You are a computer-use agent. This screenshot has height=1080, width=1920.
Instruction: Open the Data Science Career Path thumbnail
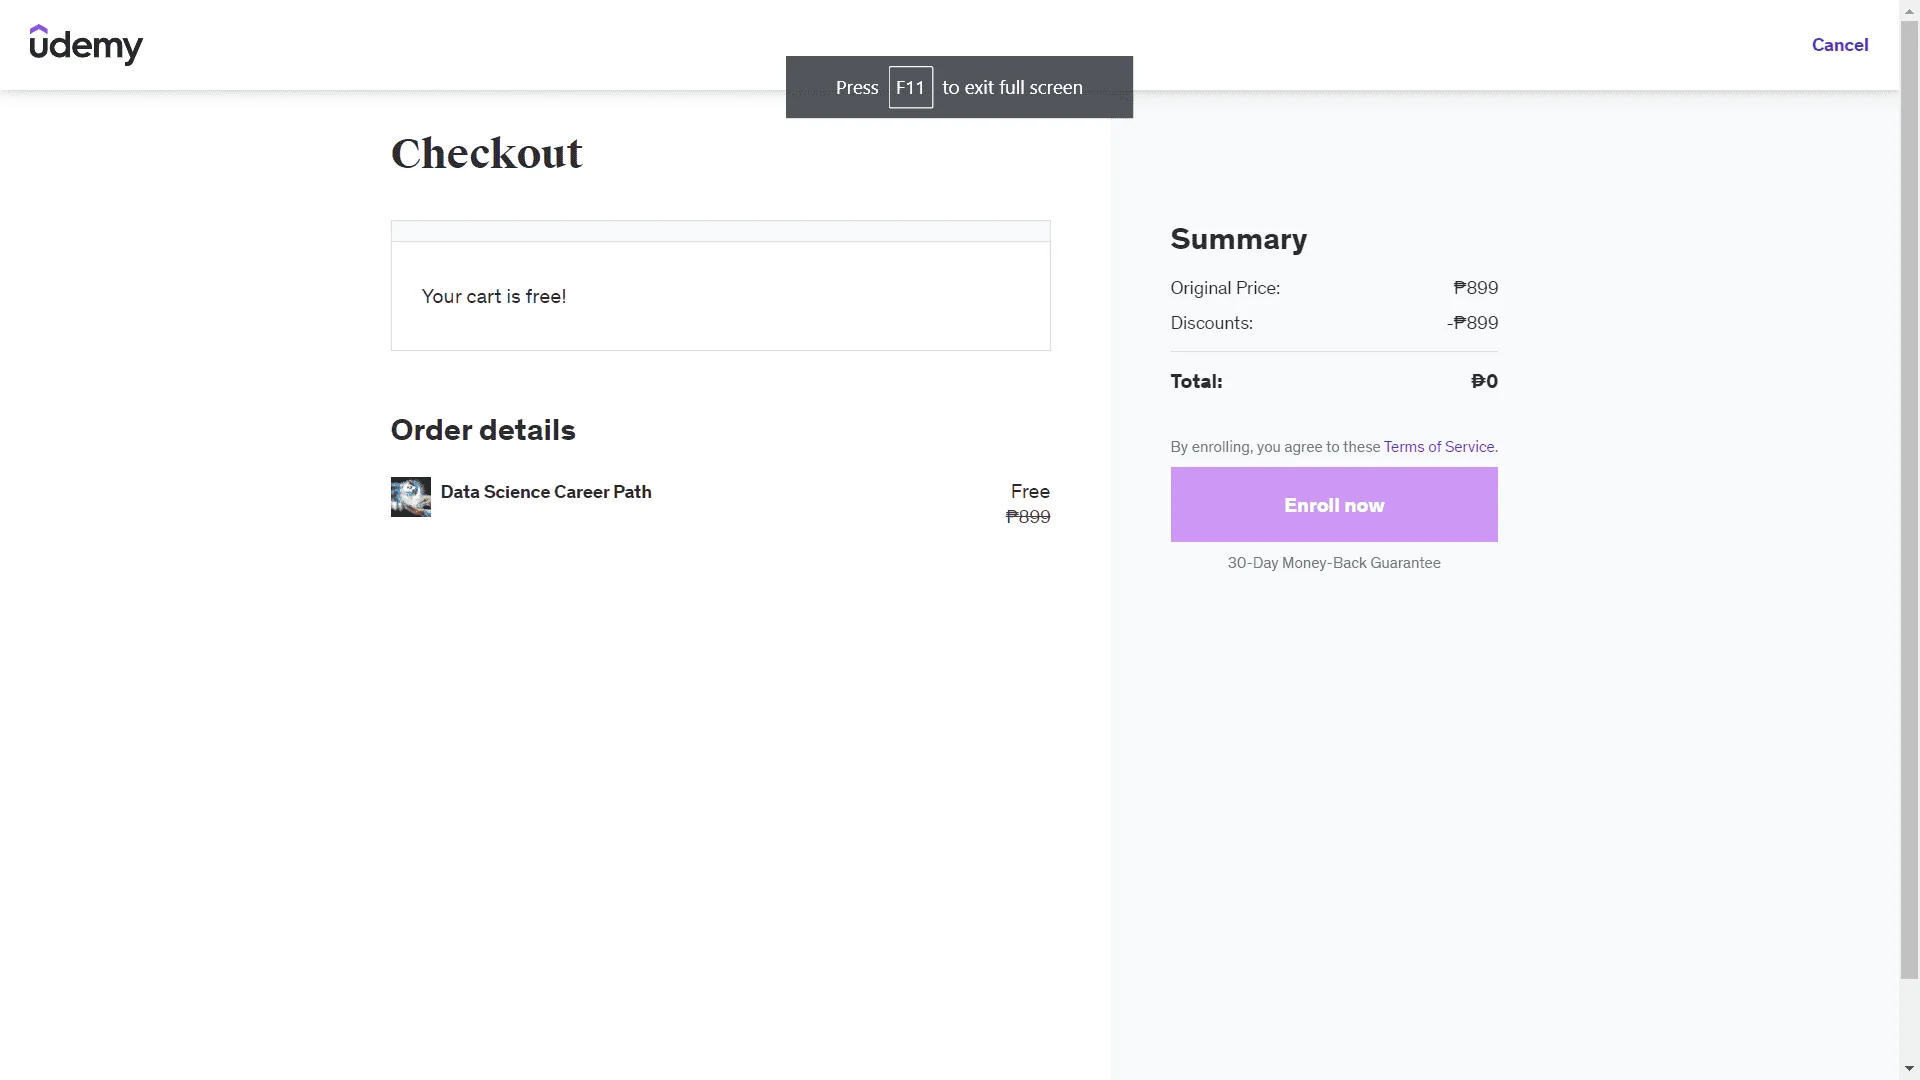pyautogui.click(x=411, y=497)
